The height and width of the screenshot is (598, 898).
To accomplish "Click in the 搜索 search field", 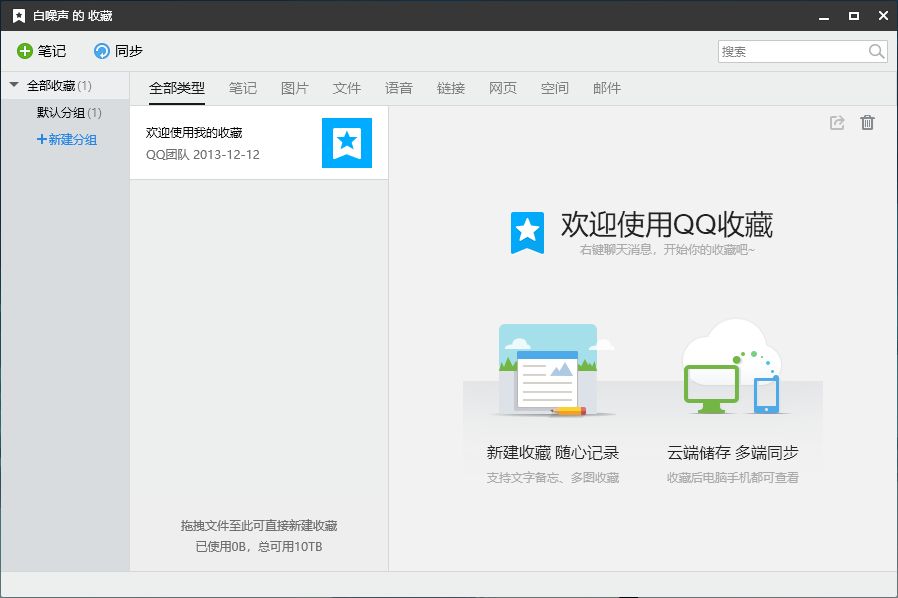I will tap(790, 52).
